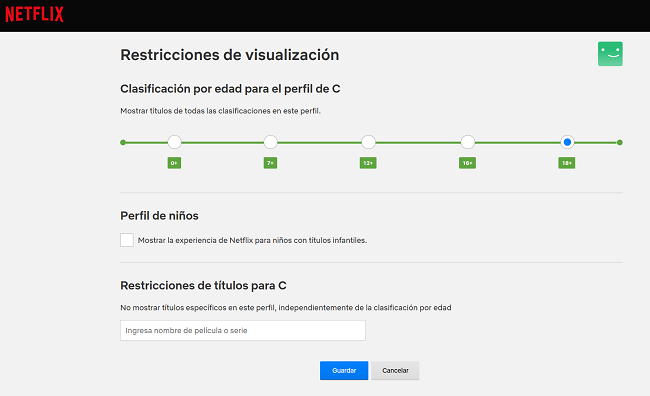Click the green 0+ rating badge
650x396 pixels.
click(x=174, y=163)
